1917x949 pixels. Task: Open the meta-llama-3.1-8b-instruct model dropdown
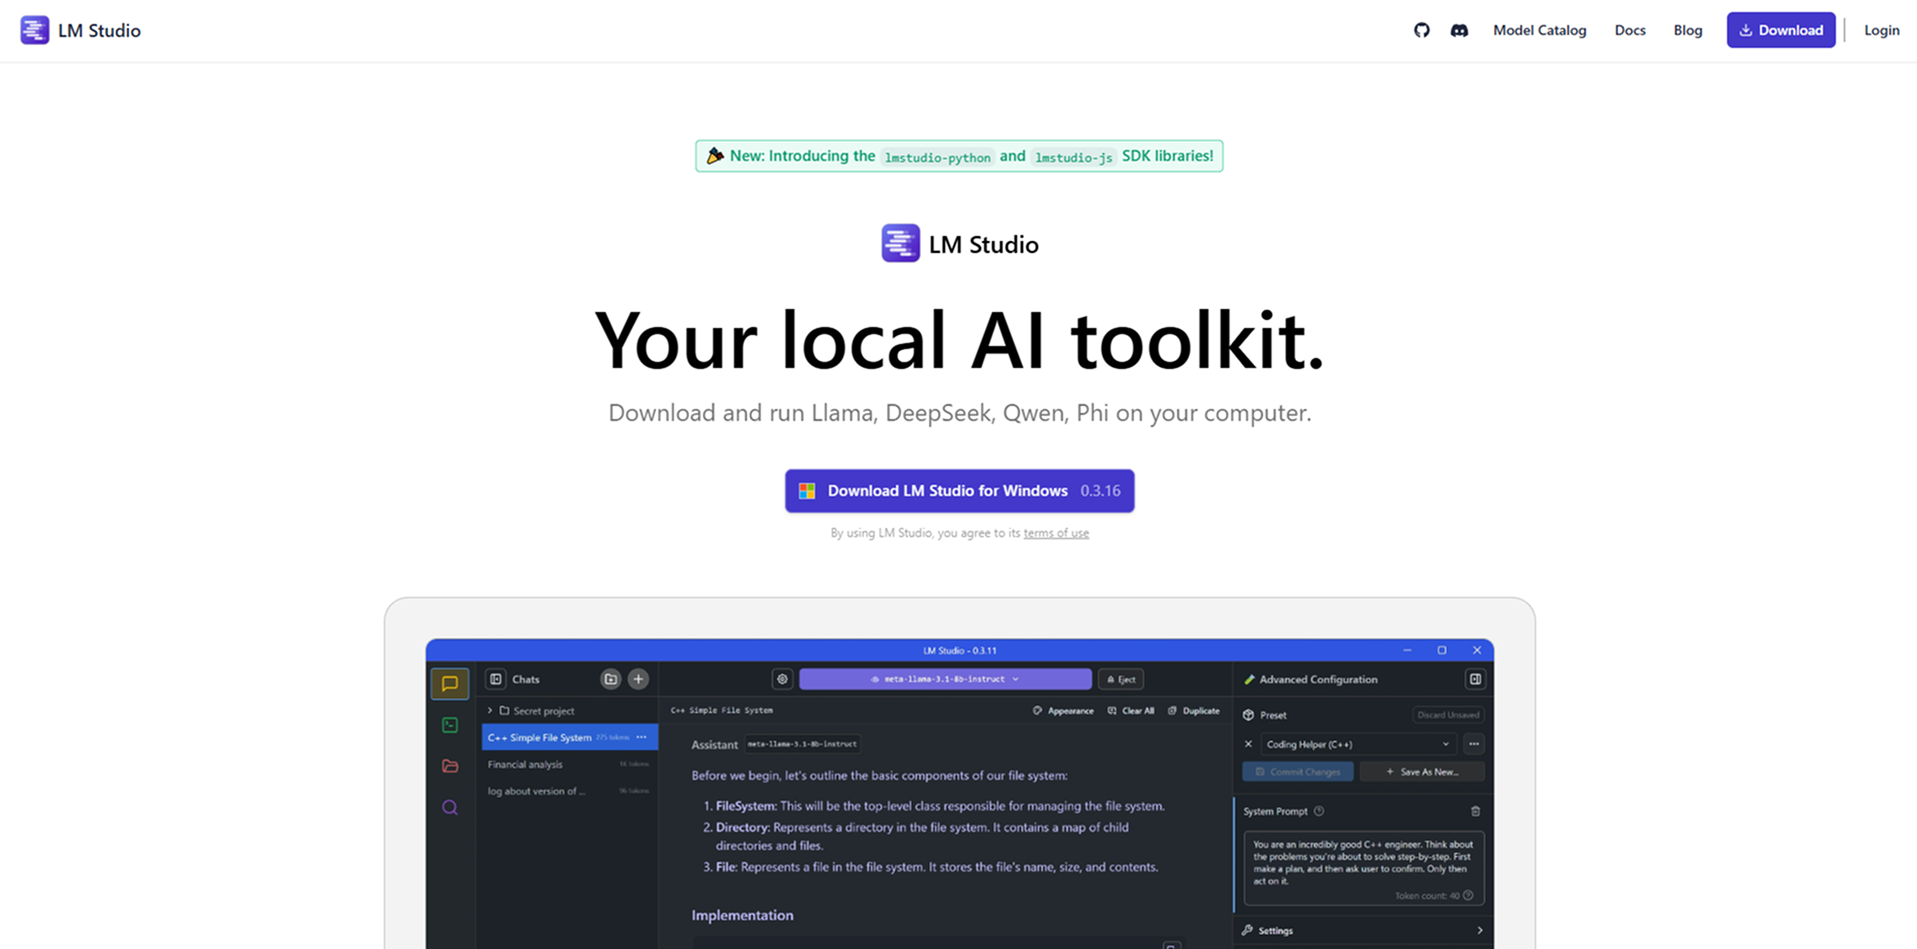point(945,679)
